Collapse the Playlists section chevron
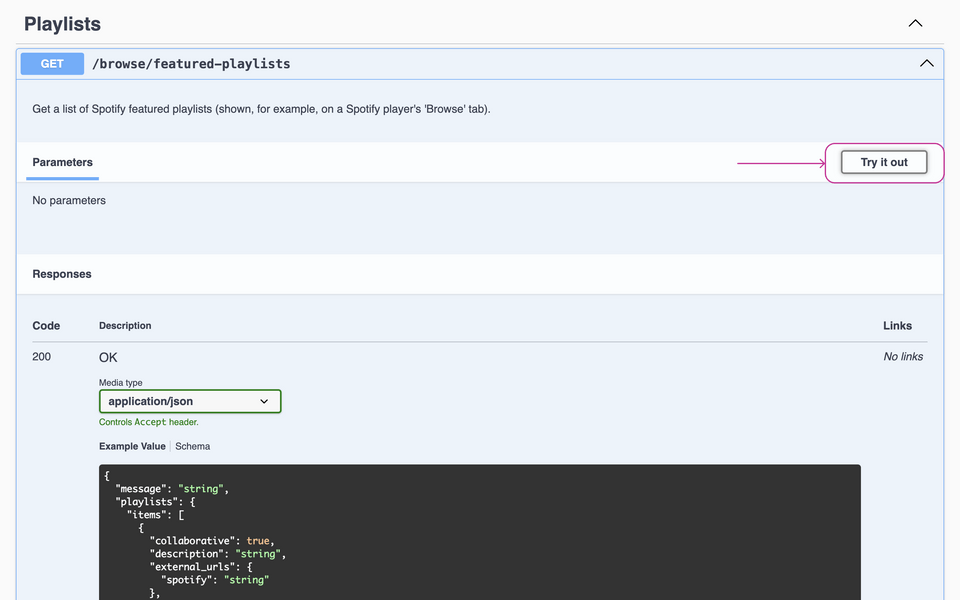 915,23
